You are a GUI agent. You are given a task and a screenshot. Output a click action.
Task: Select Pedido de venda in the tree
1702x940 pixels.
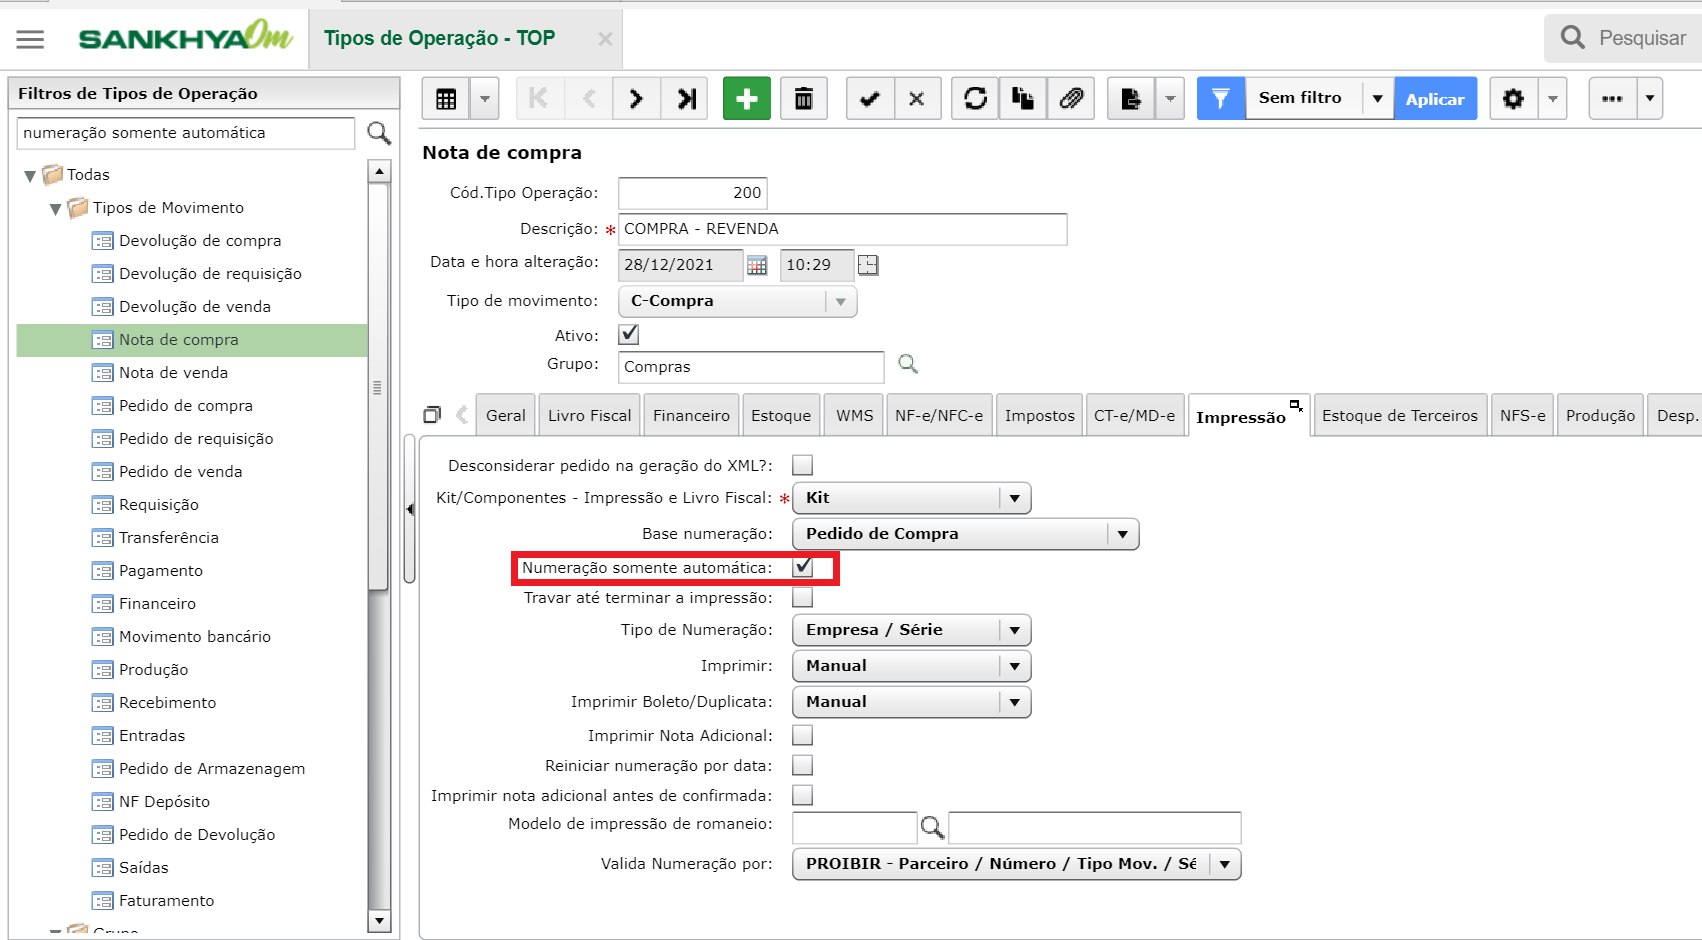(178, 471)
